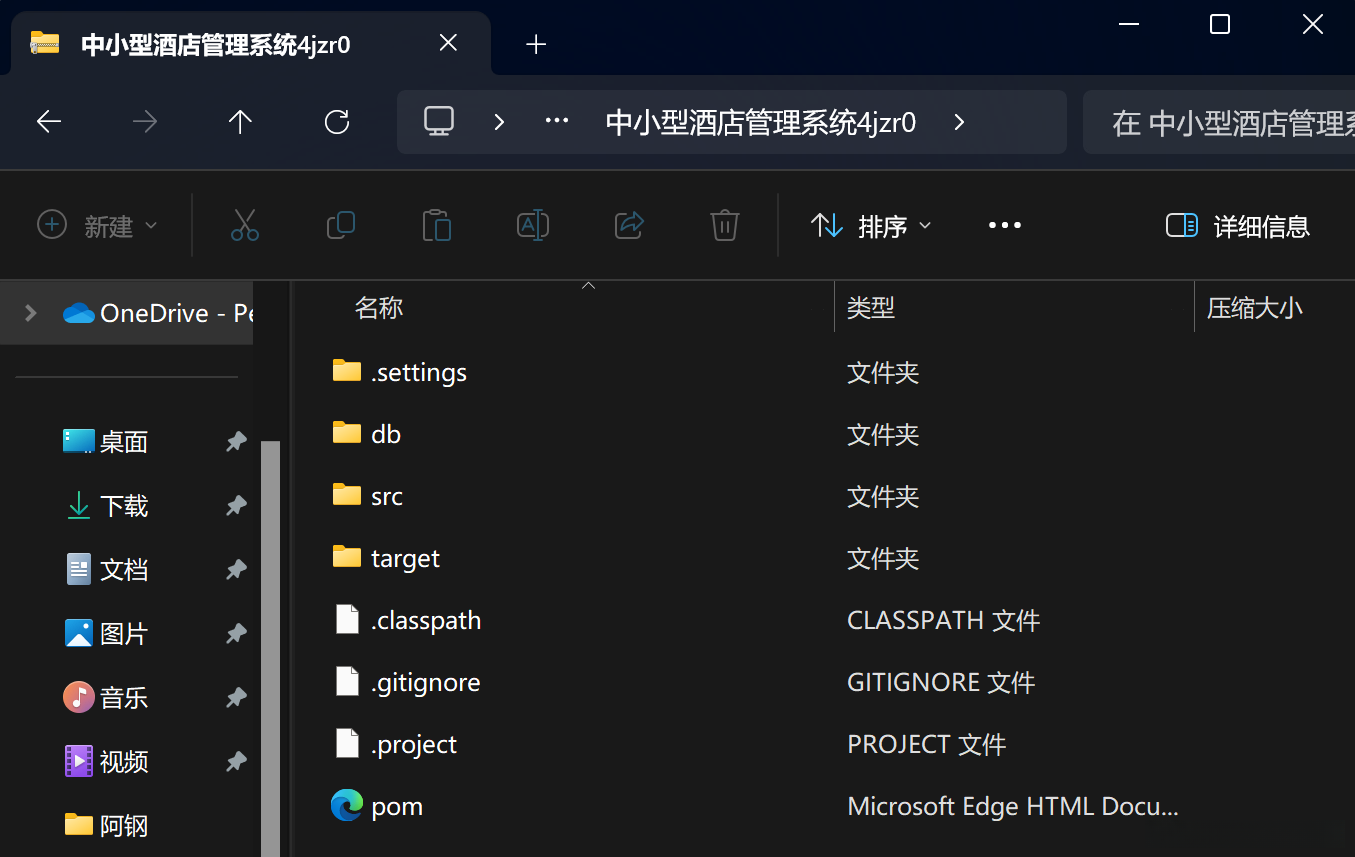Click the Paste clipboard icon
1355x857 pixels.
[437, 225]
